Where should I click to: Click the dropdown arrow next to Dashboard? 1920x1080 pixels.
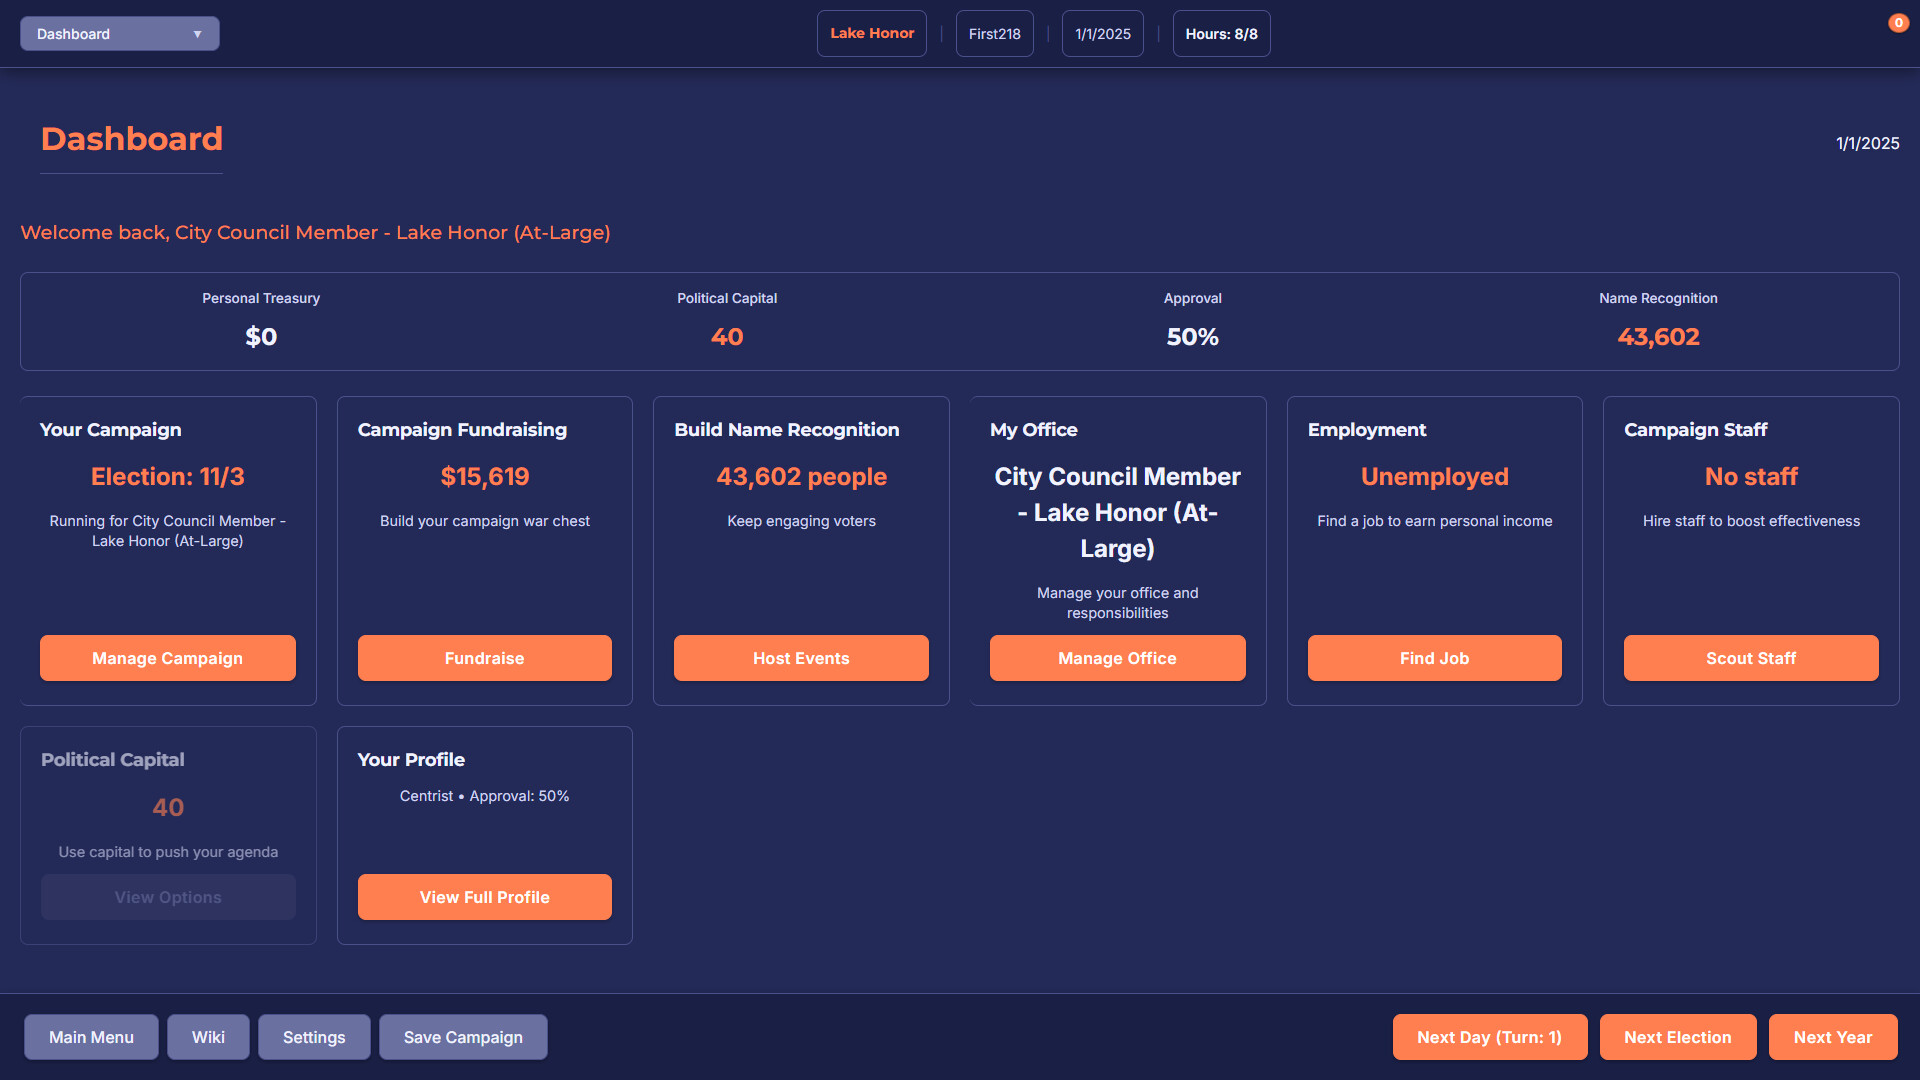[x=196, y=33]
